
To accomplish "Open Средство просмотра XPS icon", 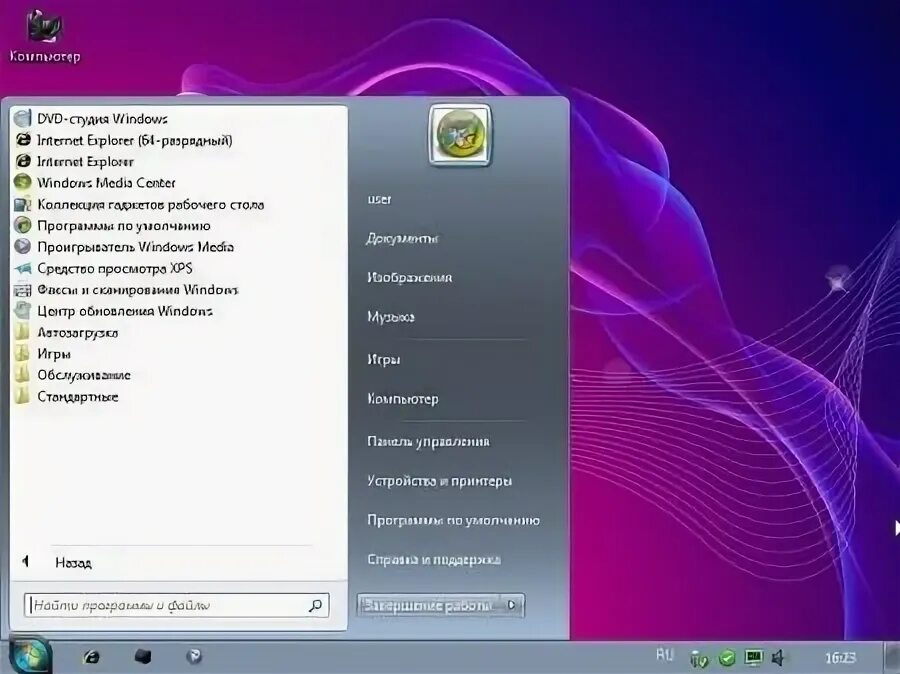I will [x=23, y=268].
